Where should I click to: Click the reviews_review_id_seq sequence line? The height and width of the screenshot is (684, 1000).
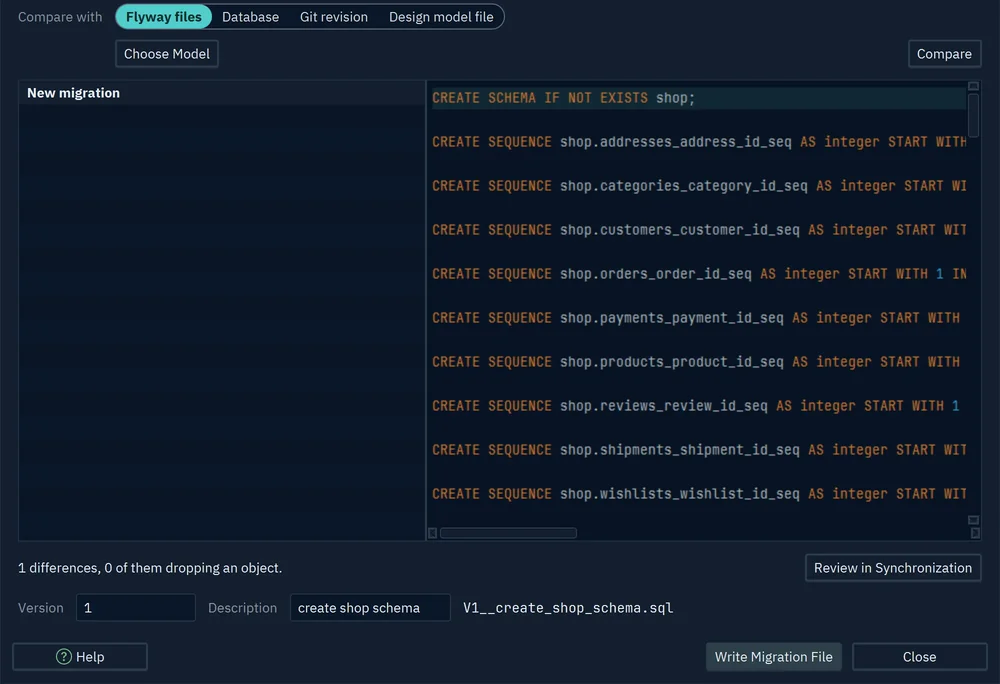[699, 405]
